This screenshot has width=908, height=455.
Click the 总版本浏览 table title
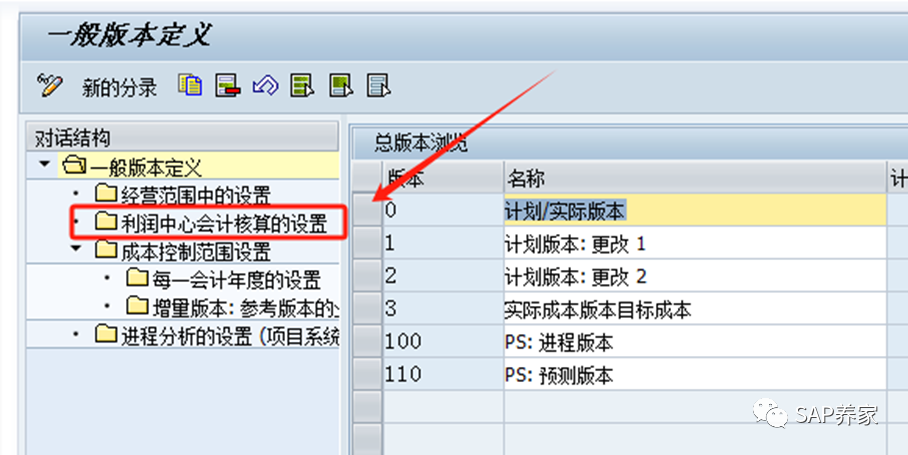[x=421, y=142]
